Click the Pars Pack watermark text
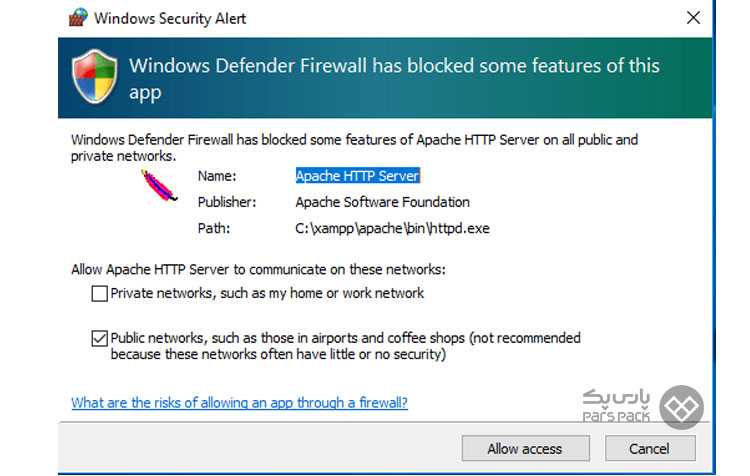The width and height of the screenshot is (750, 476). [x=616, y=406]
